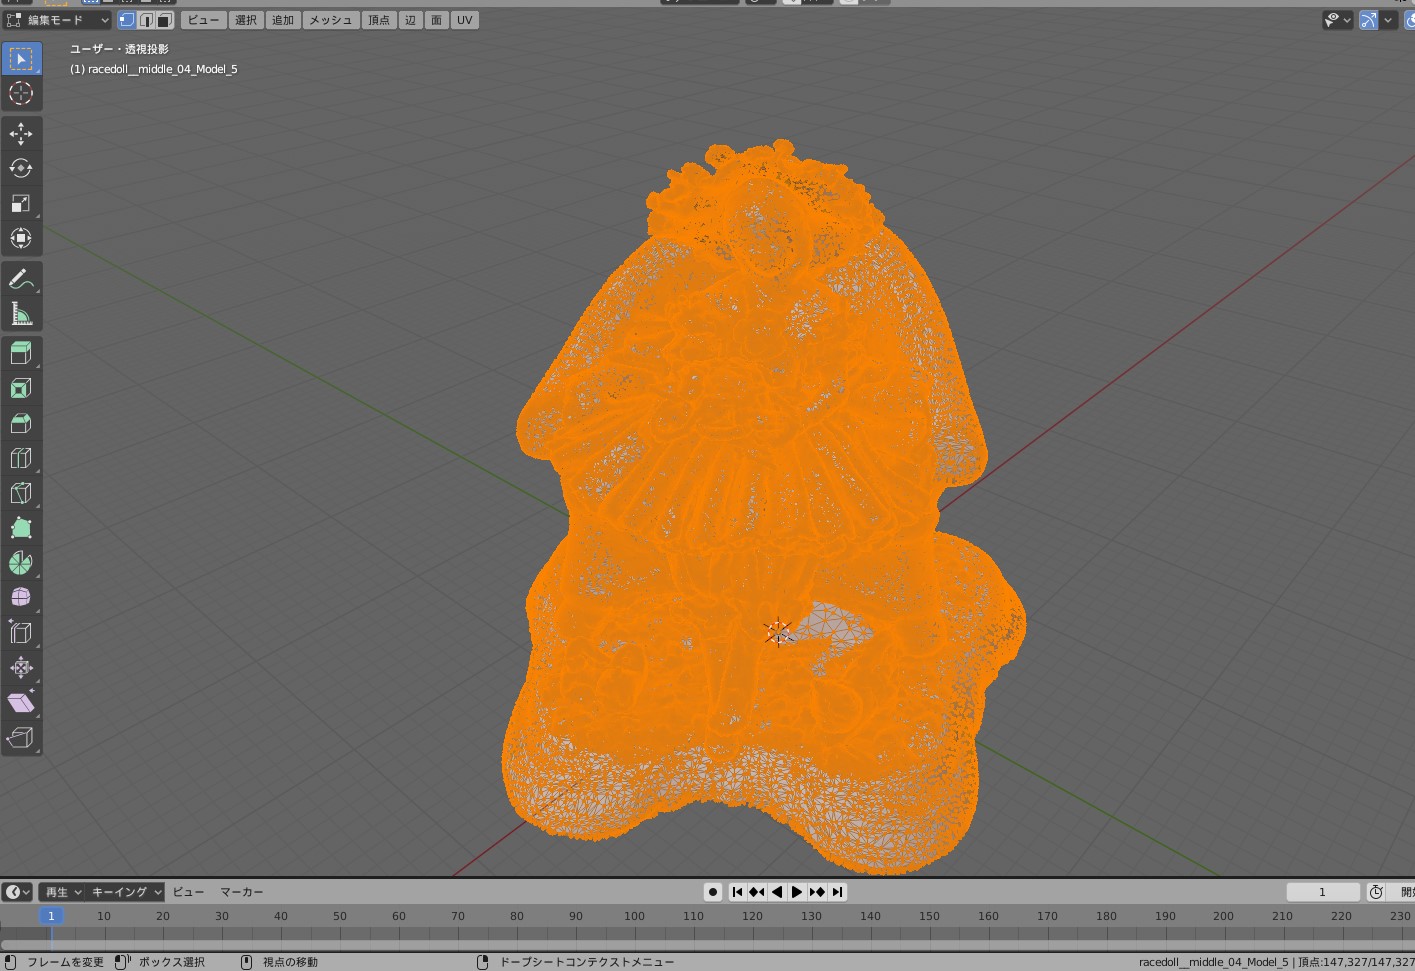Image resolution: width=1415 pixels, height=971 pixels.
Task: Activate the Measure ruler tool
Action: (x=21, y=314)
